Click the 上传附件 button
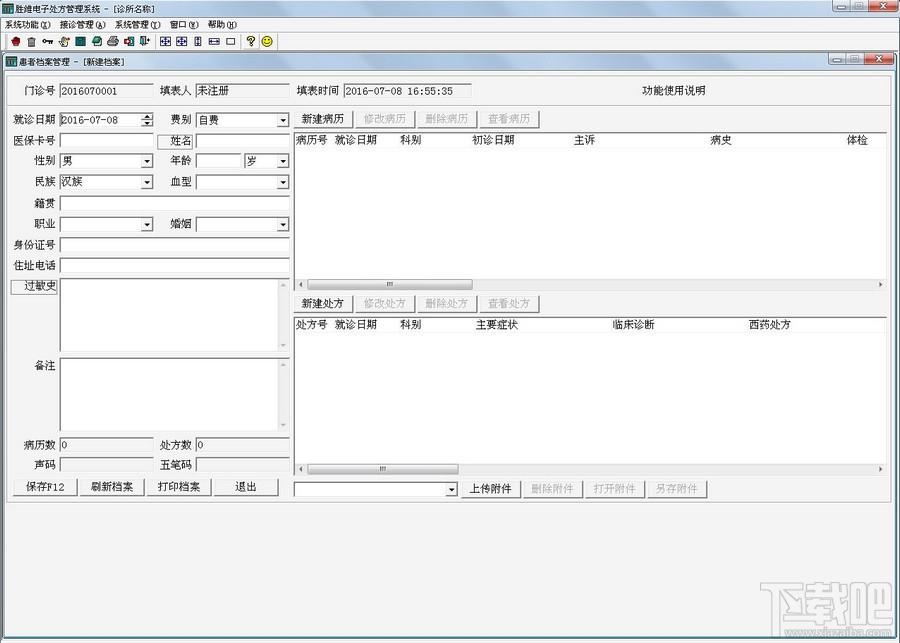 pyautogui.click(x=491, y=489)
